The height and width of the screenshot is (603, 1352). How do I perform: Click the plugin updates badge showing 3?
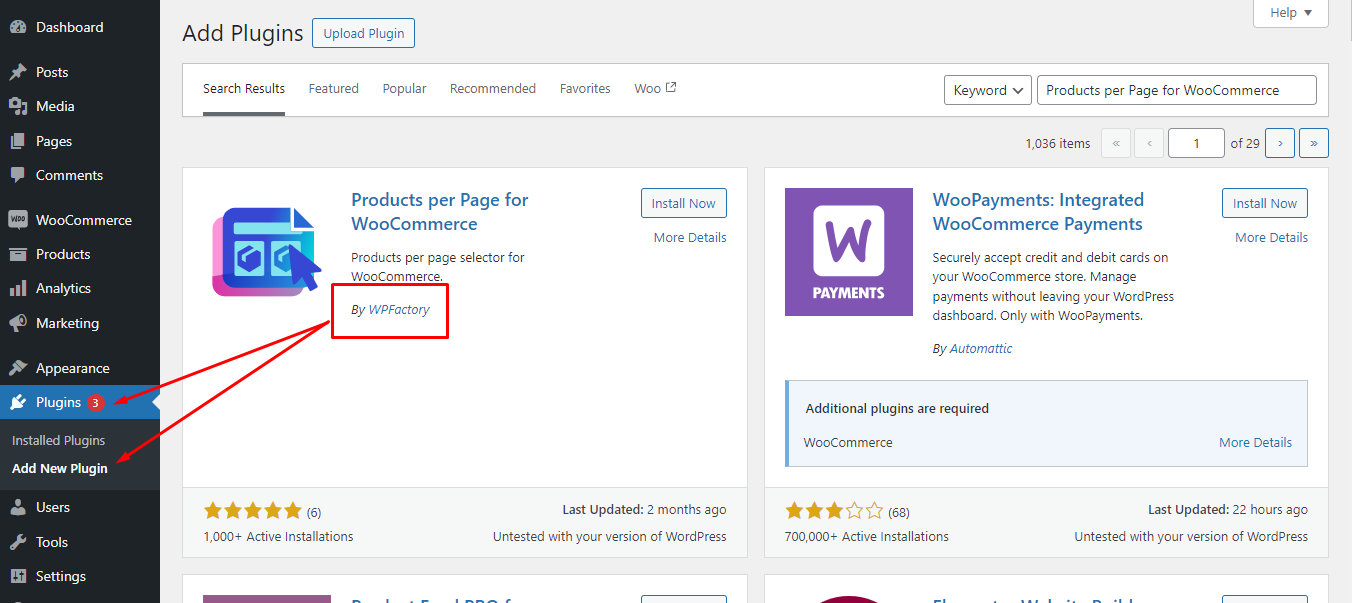pos(96,403)
